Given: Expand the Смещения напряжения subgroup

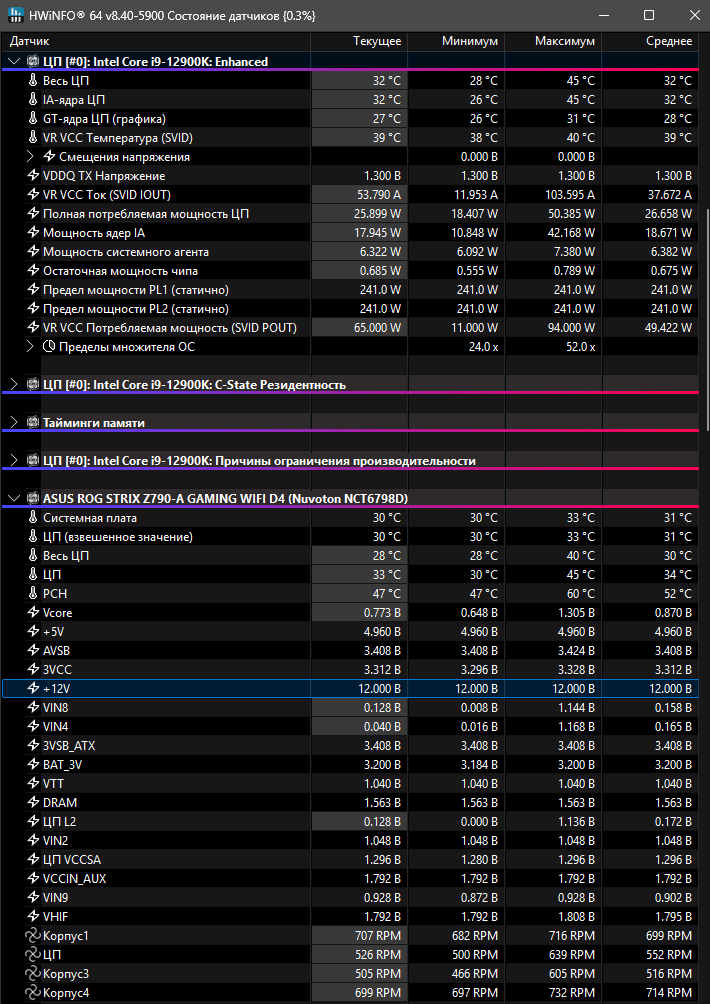Looking at the screenshot, I should pyautogui.click(x=31, y=157).
